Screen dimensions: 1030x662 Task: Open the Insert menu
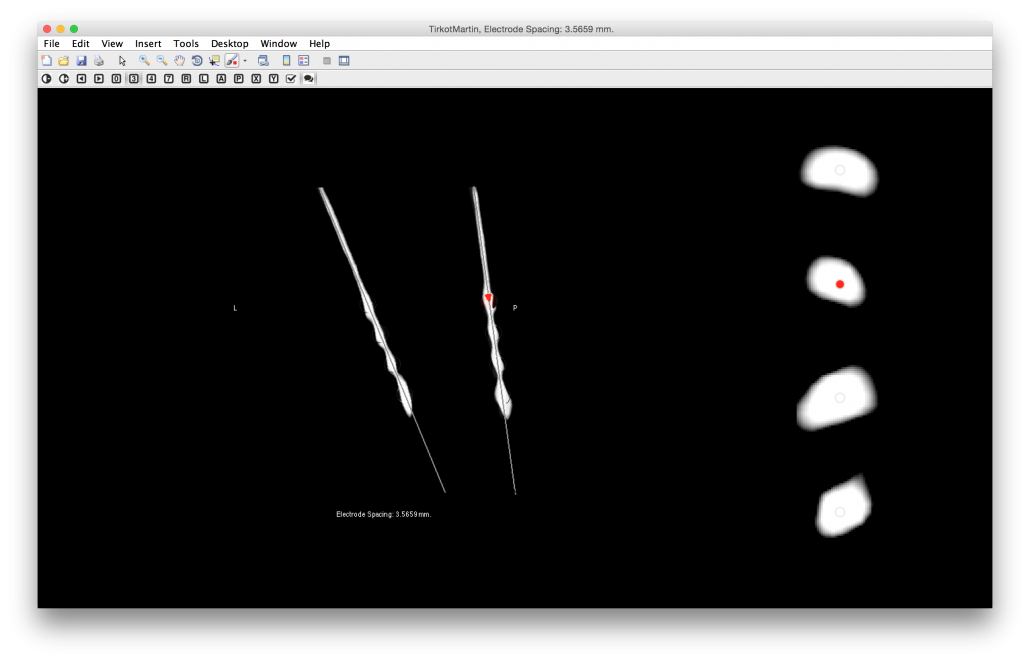pos(148,43)
